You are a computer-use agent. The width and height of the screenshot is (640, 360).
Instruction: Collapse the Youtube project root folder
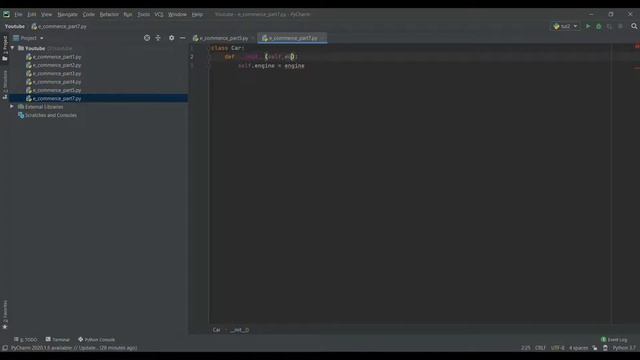tap(12, 48)
